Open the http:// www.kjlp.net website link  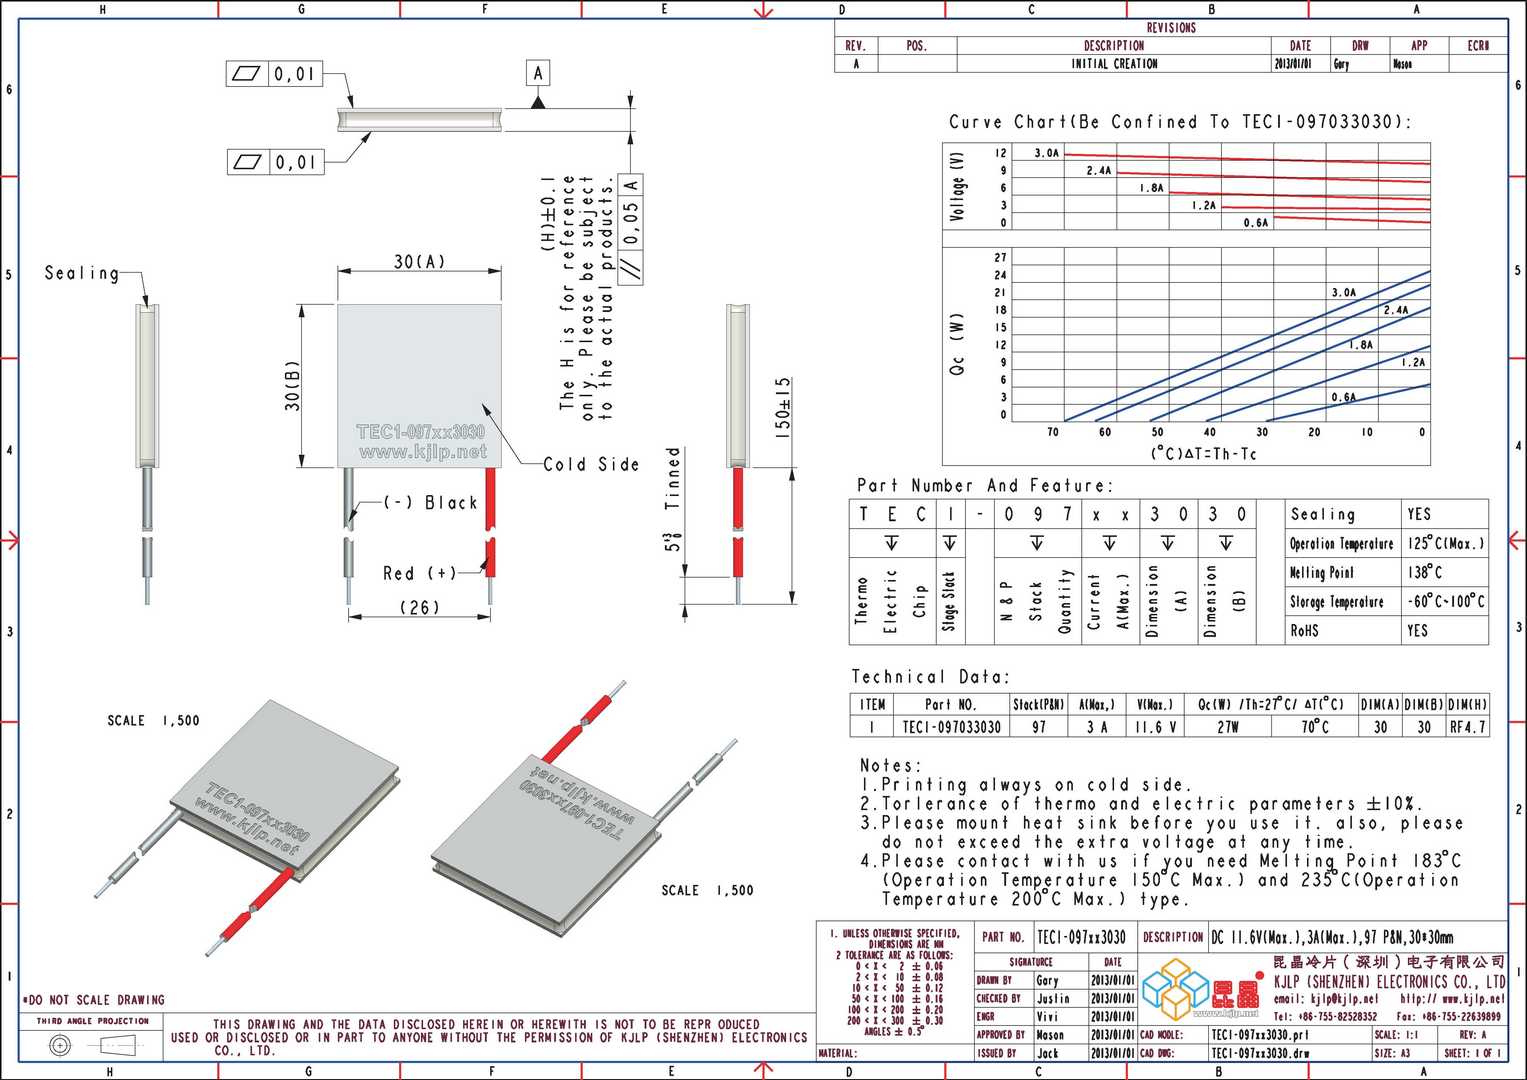pyautogui.click(x=1452, y=999)
